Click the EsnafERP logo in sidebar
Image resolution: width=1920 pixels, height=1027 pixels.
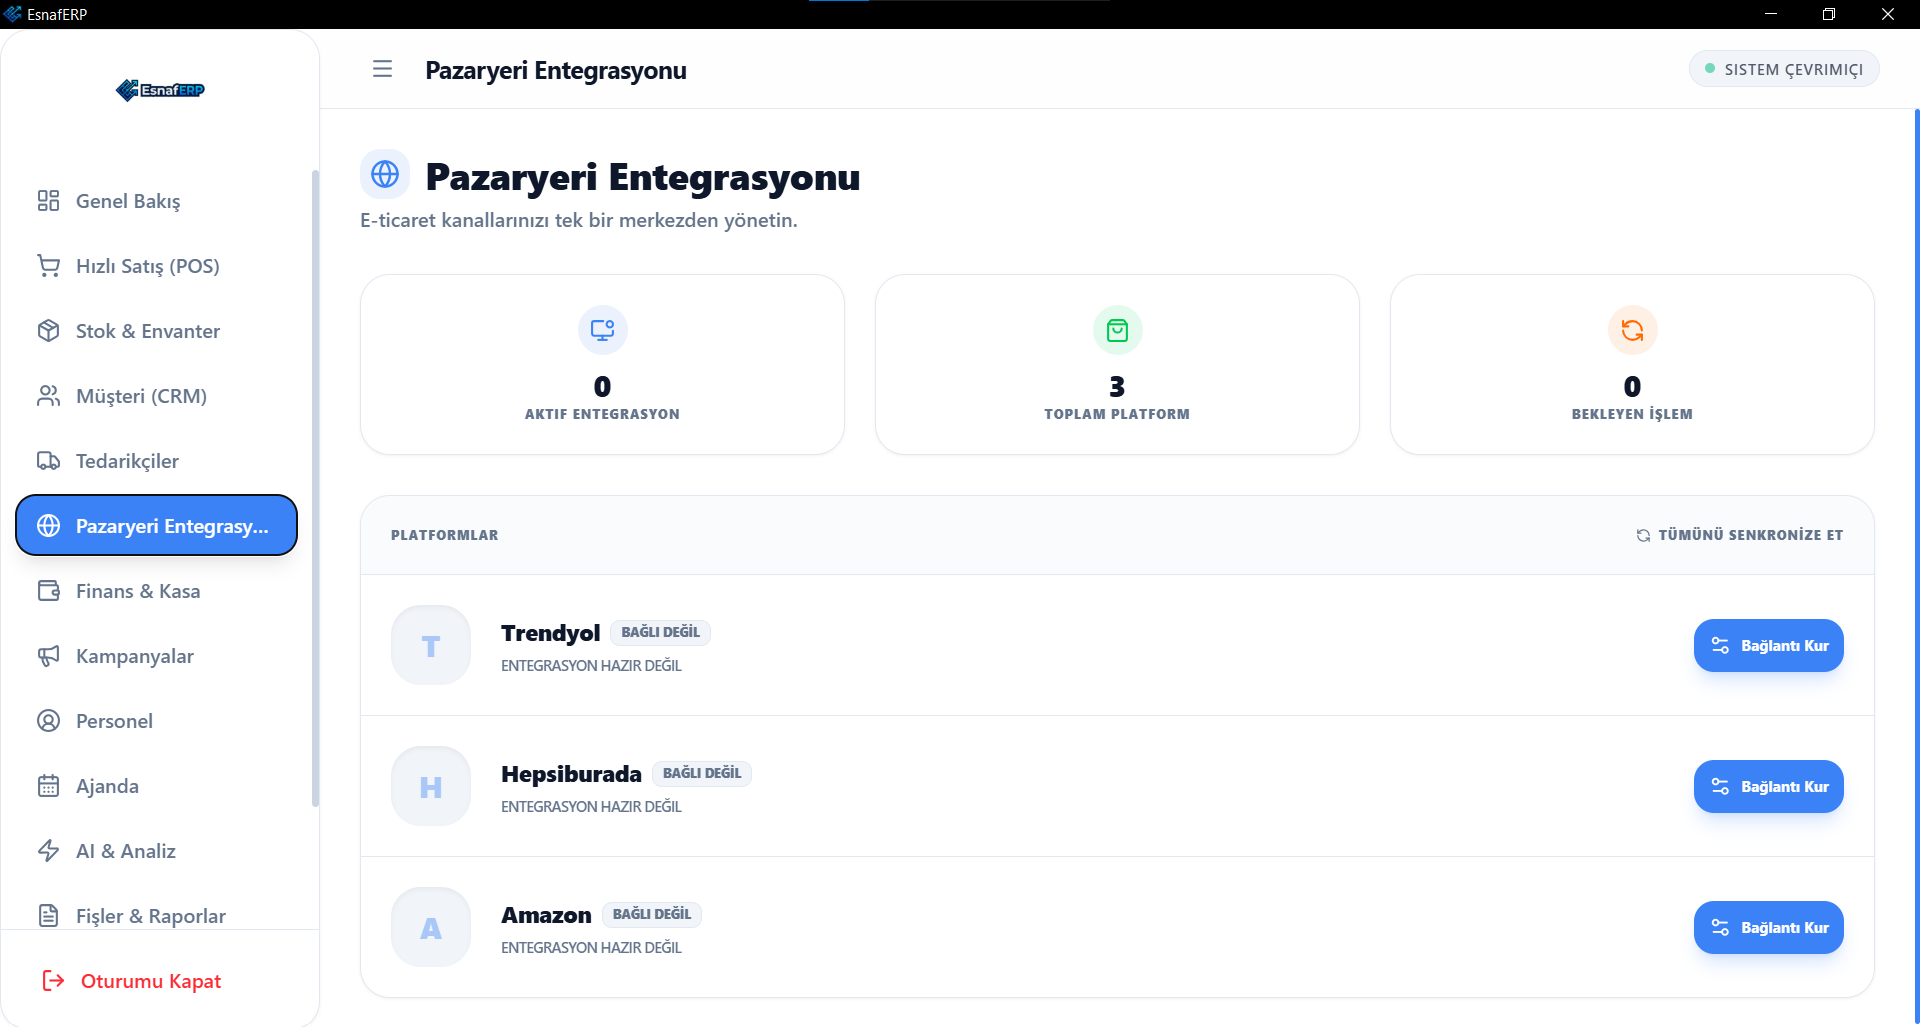click(x=160, y=90)
